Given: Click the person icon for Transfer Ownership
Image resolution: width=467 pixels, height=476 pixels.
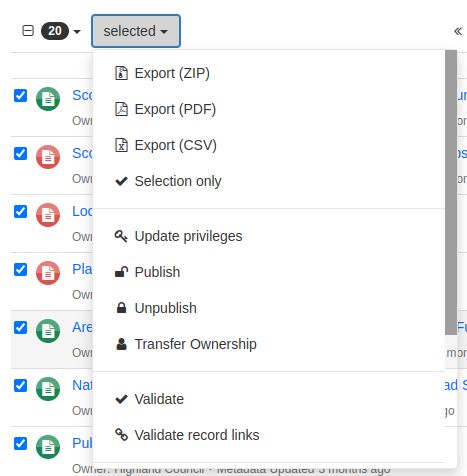Looking at the screenshot, I should (121, 344).
